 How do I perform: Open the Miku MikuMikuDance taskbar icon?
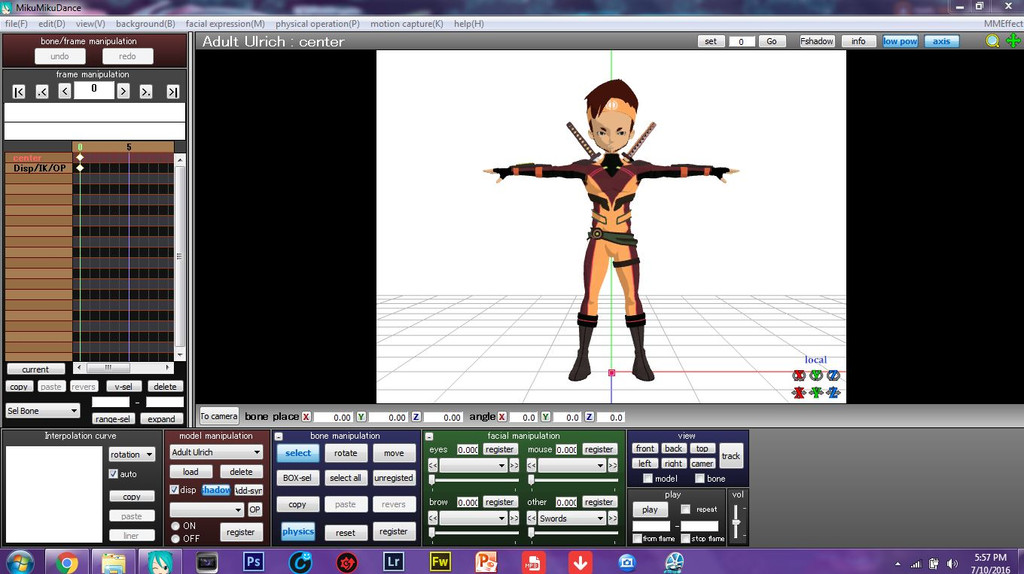click(x=160, y=562)
